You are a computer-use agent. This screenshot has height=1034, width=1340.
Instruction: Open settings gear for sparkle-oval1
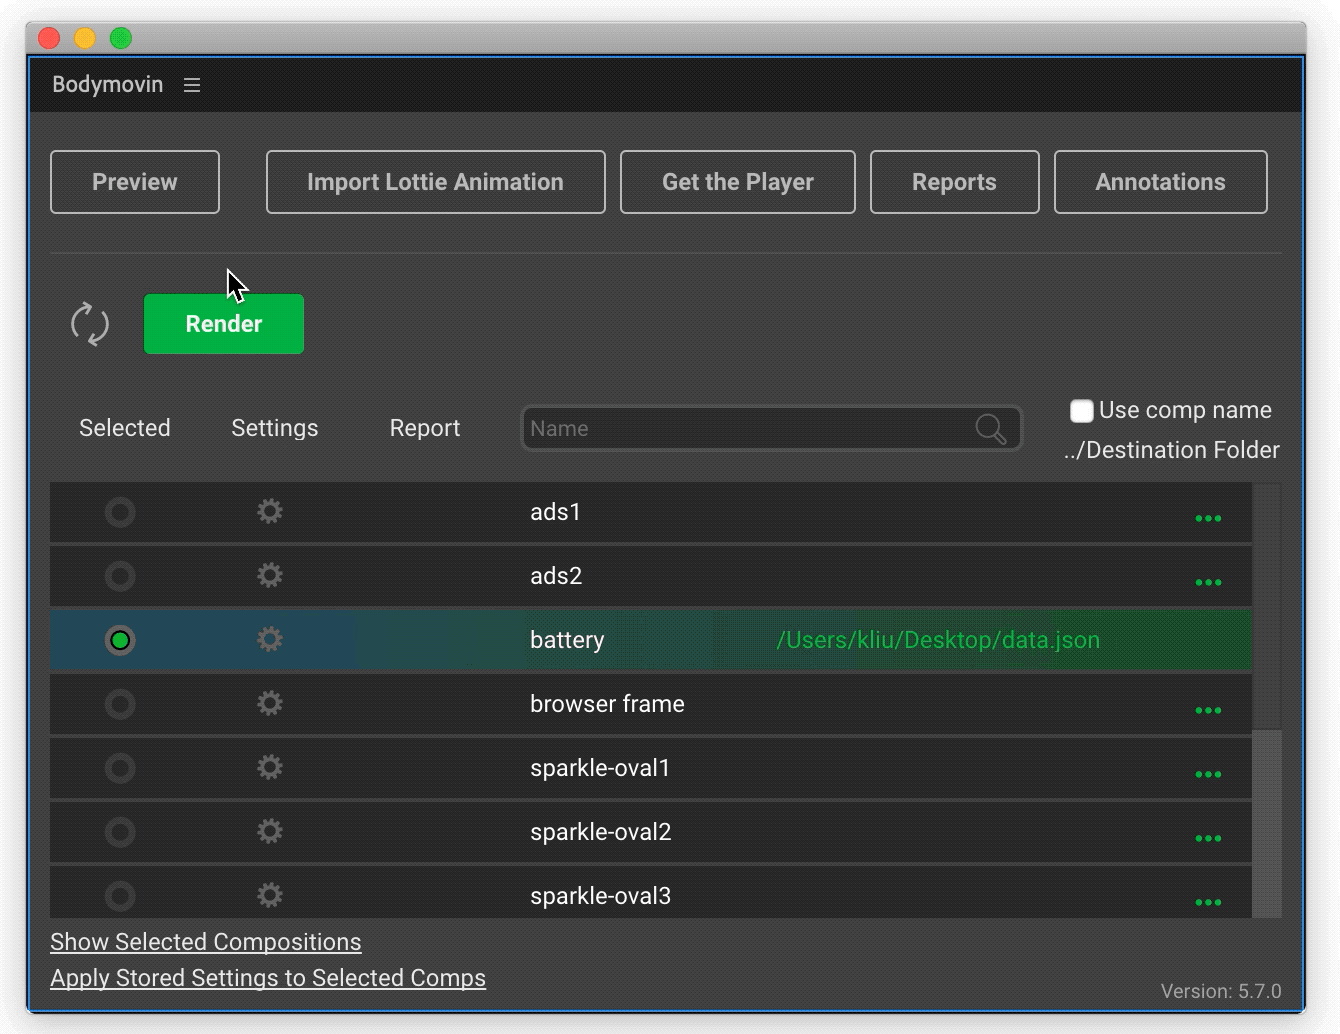point(270,768)
